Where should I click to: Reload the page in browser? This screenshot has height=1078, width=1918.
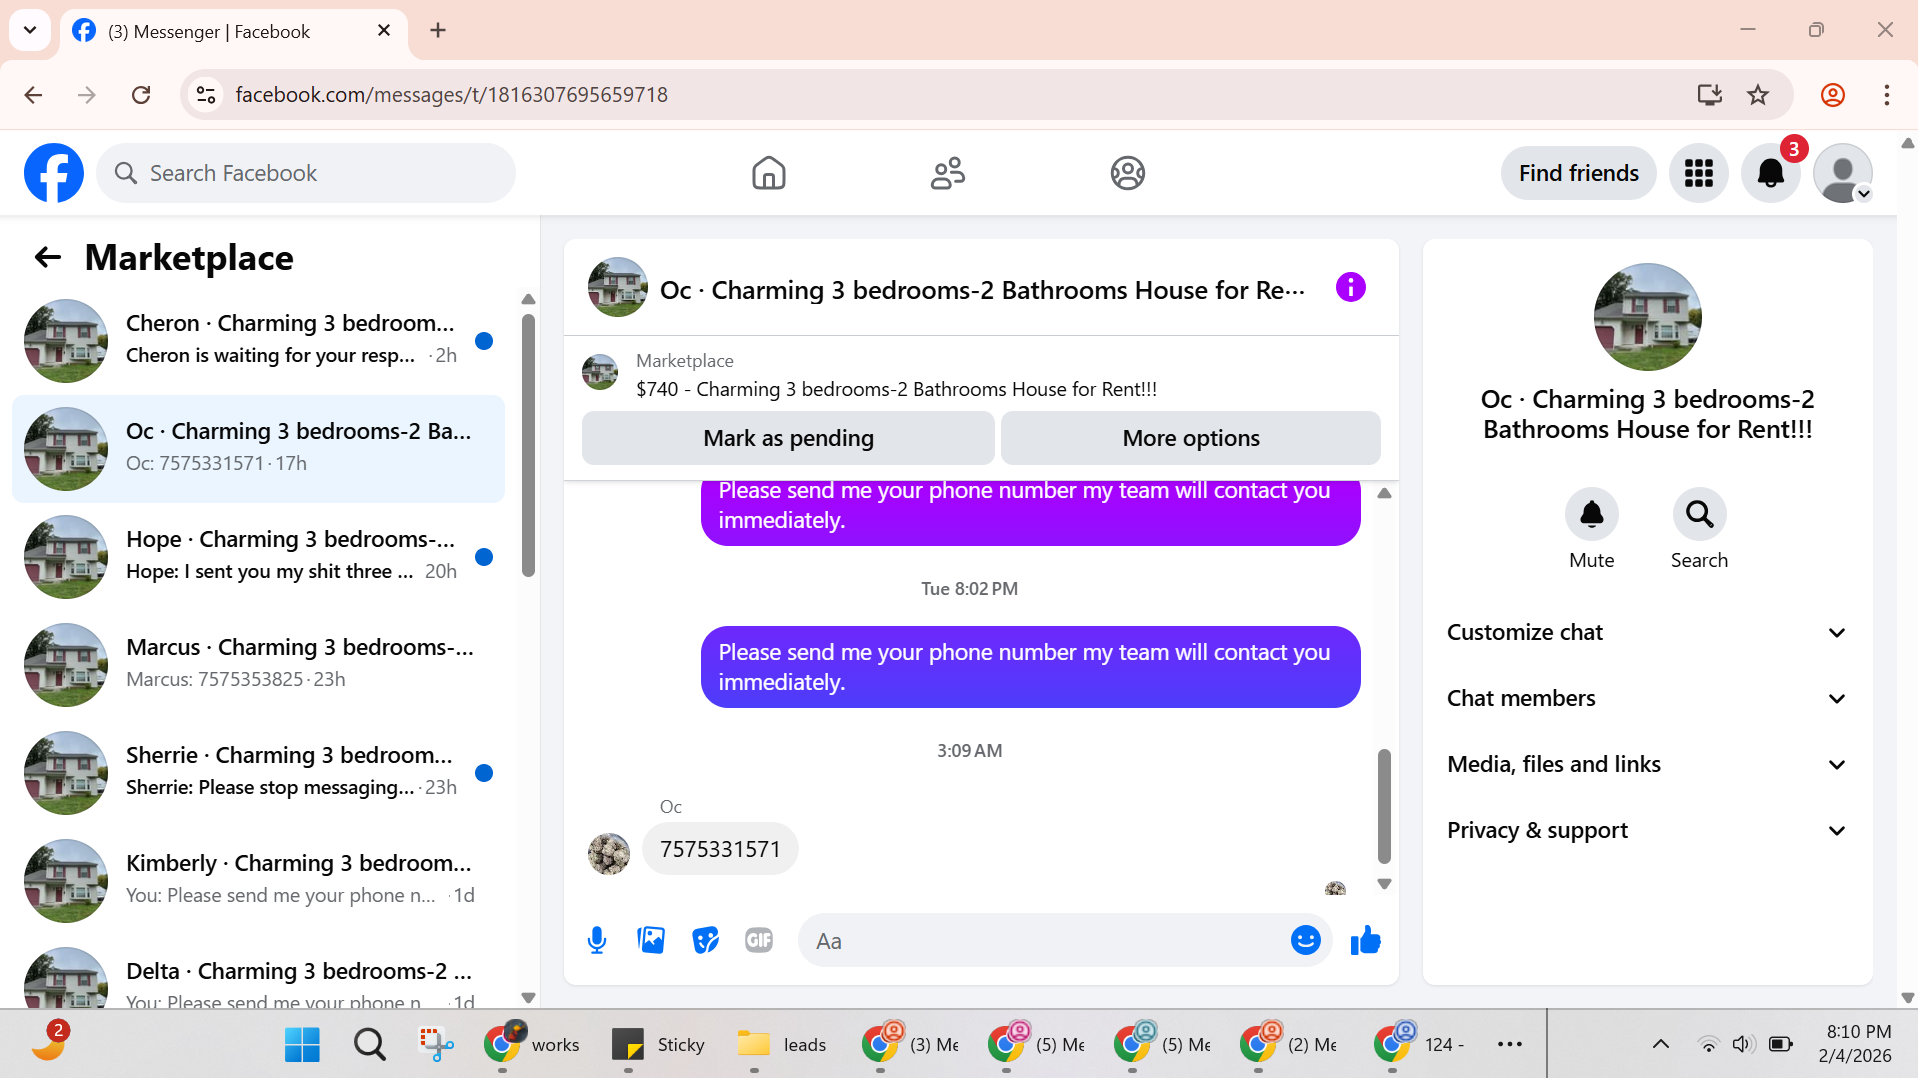pos(141,95)
